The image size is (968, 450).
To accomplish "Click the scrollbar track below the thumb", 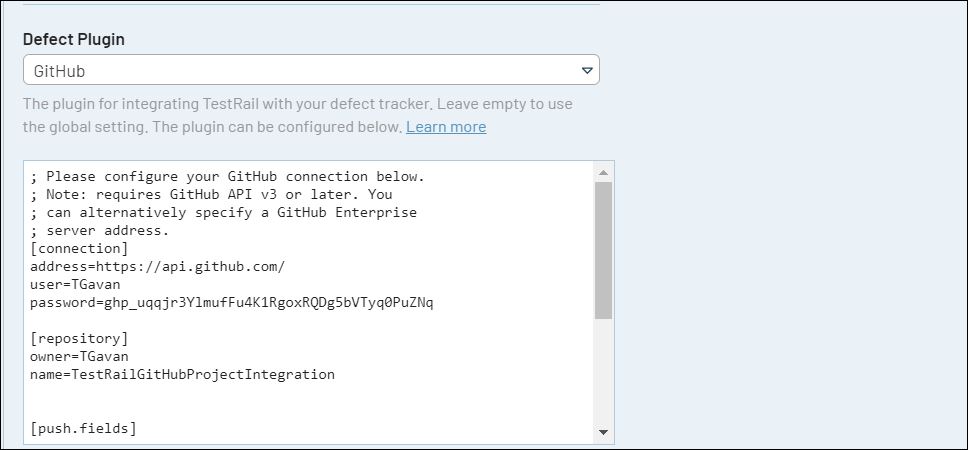I will tap(603, 370).
